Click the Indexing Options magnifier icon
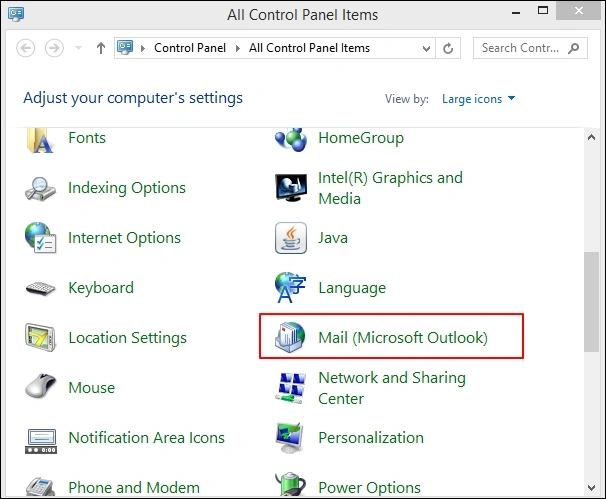Image resolution: width=606 pixels, height=499 pixels. (x=41, y=188)
